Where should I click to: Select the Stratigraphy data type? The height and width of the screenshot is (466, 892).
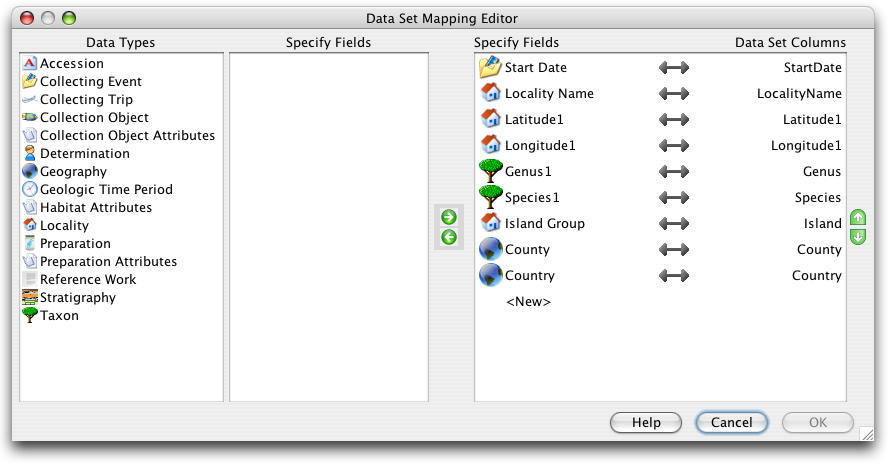(x=77, y=298)
